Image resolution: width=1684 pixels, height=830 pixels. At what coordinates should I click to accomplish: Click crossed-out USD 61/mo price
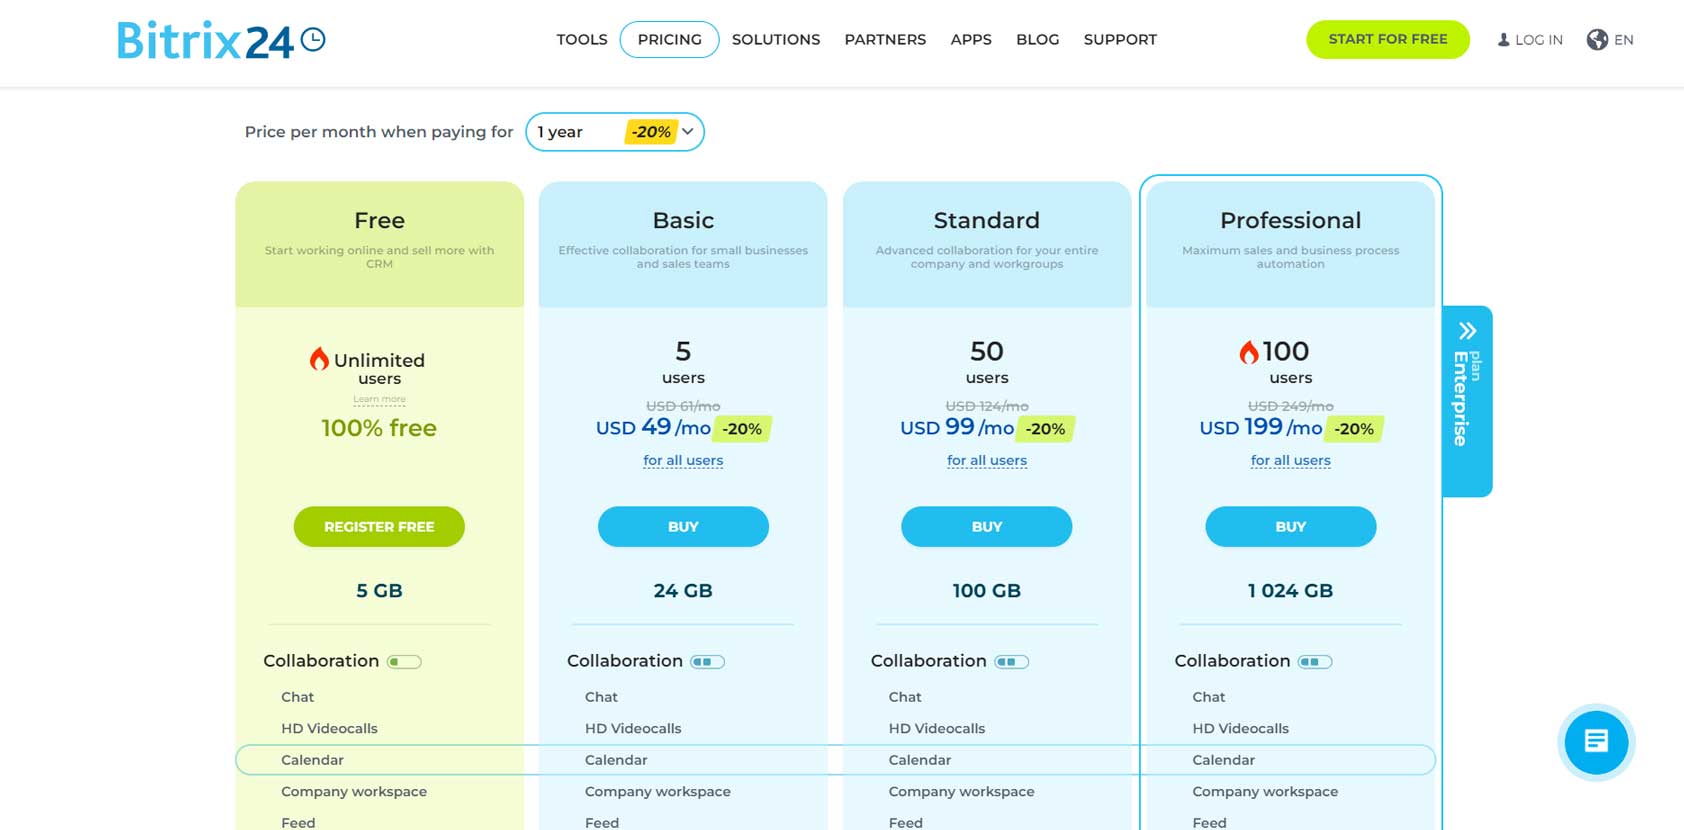[x=683, y=406]
